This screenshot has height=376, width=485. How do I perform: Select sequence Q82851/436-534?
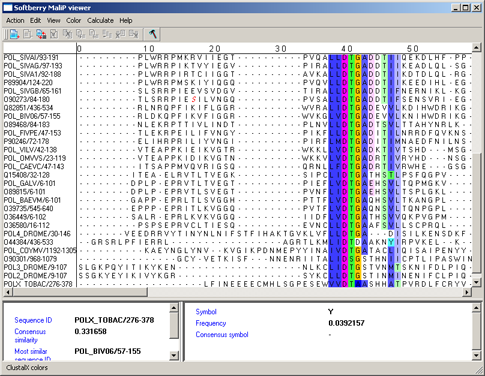pos(28,108)
